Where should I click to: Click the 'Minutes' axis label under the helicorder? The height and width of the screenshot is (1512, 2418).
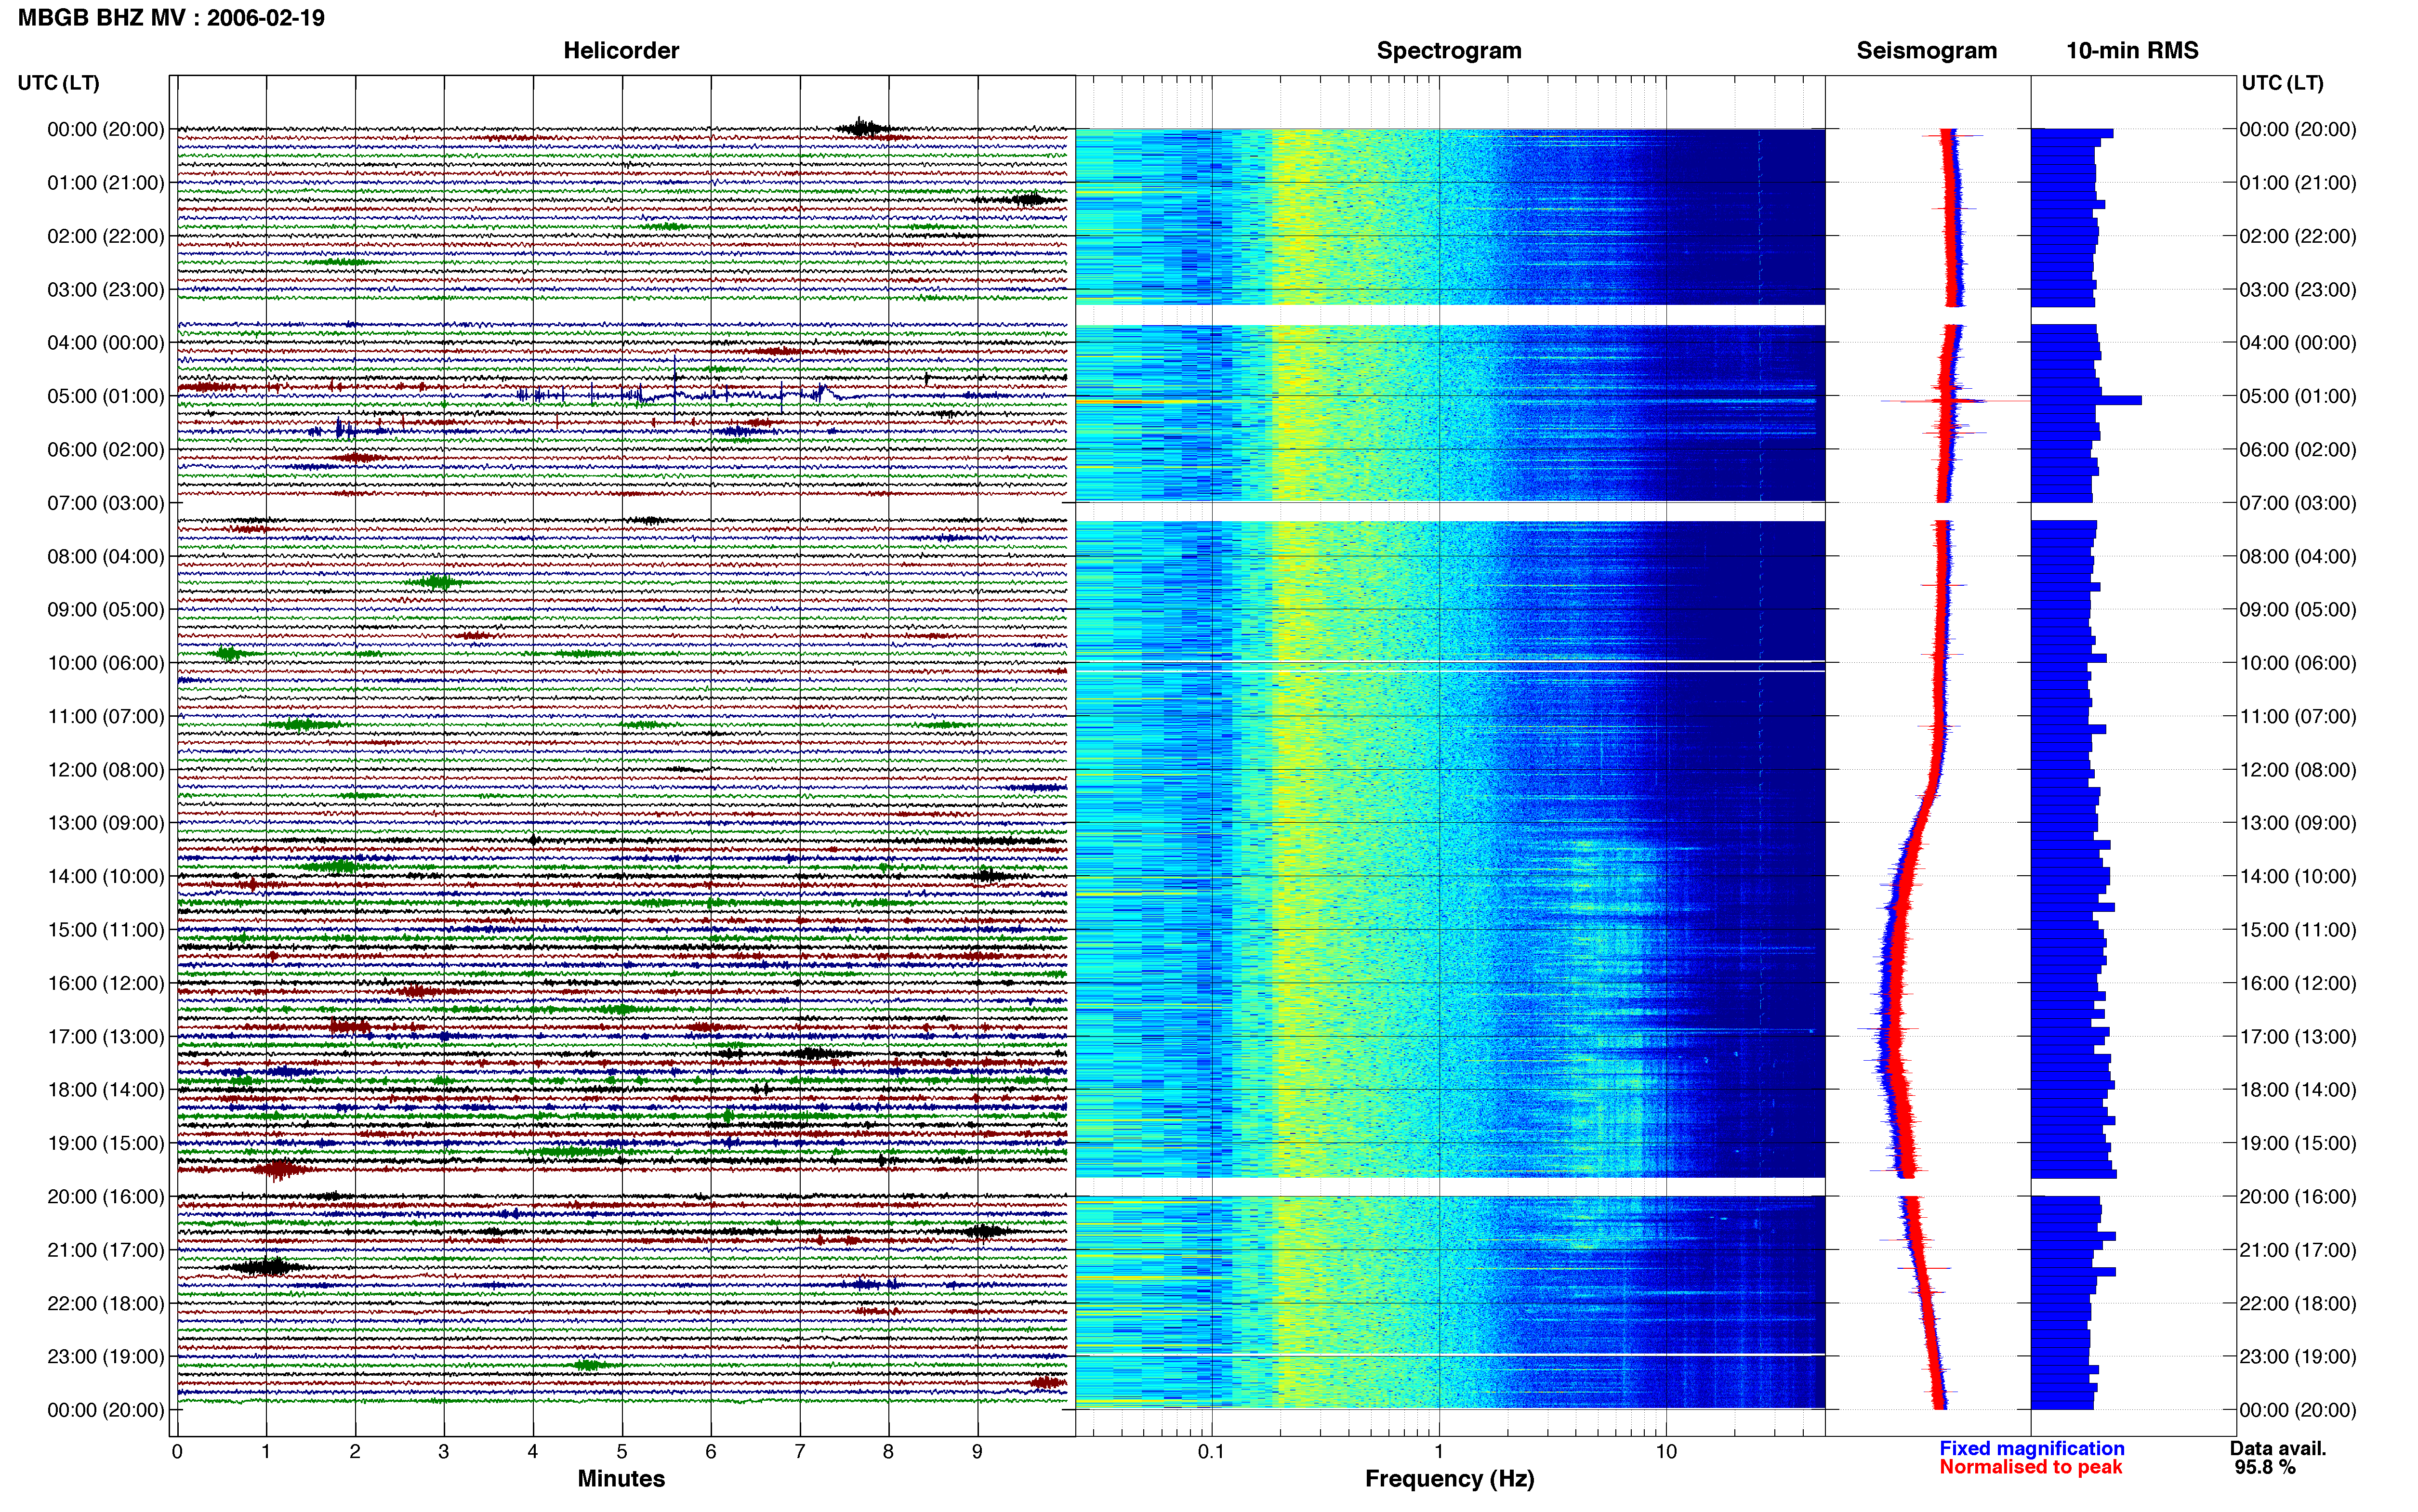click(x=621, y=1479)
